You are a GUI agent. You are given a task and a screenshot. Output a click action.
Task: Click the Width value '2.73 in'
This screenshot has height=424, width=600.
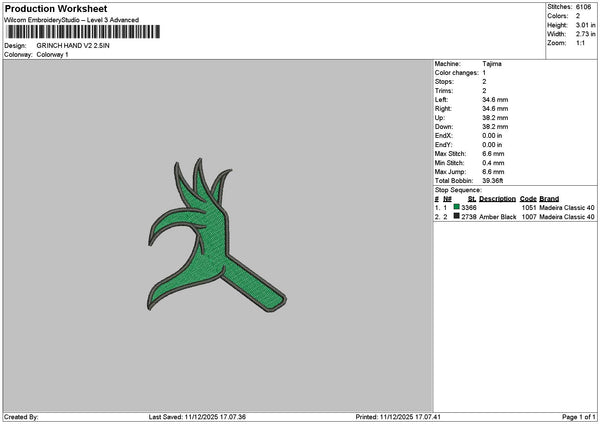(585, 34)
